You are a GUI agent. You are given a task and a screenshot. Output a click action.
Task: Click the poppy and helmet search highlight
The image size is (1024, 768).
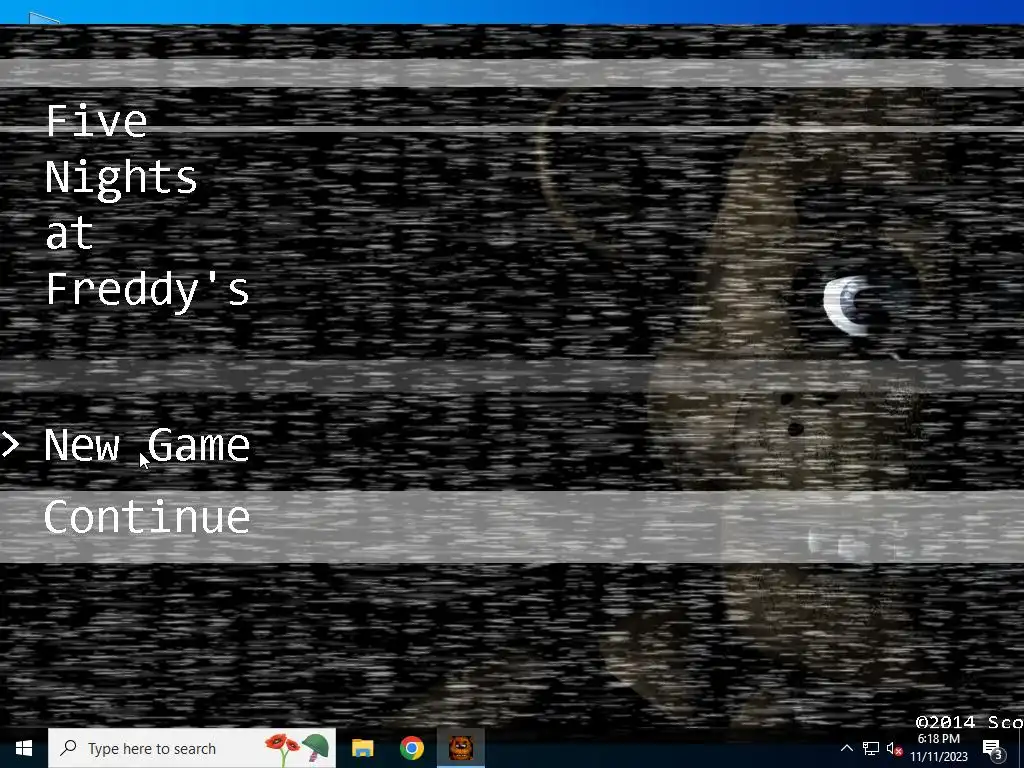(x=296, y=748)
